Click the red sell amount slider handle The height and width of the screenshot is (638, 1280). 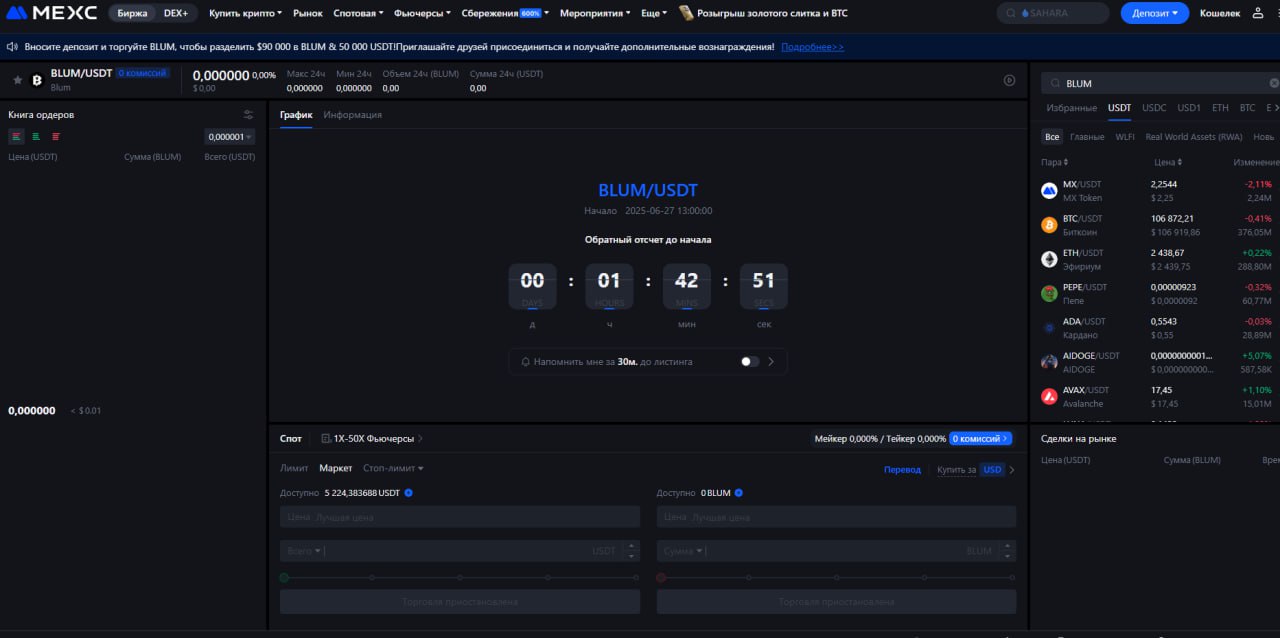[x=661, y=577]
